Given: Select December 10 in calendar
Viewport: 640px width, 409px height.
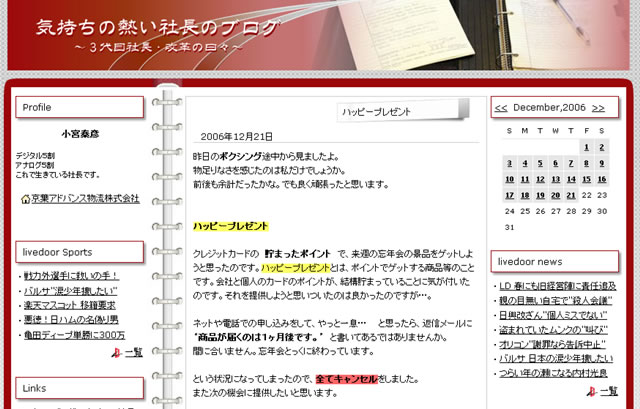Looking at the screenshot, I should (509, 179).
